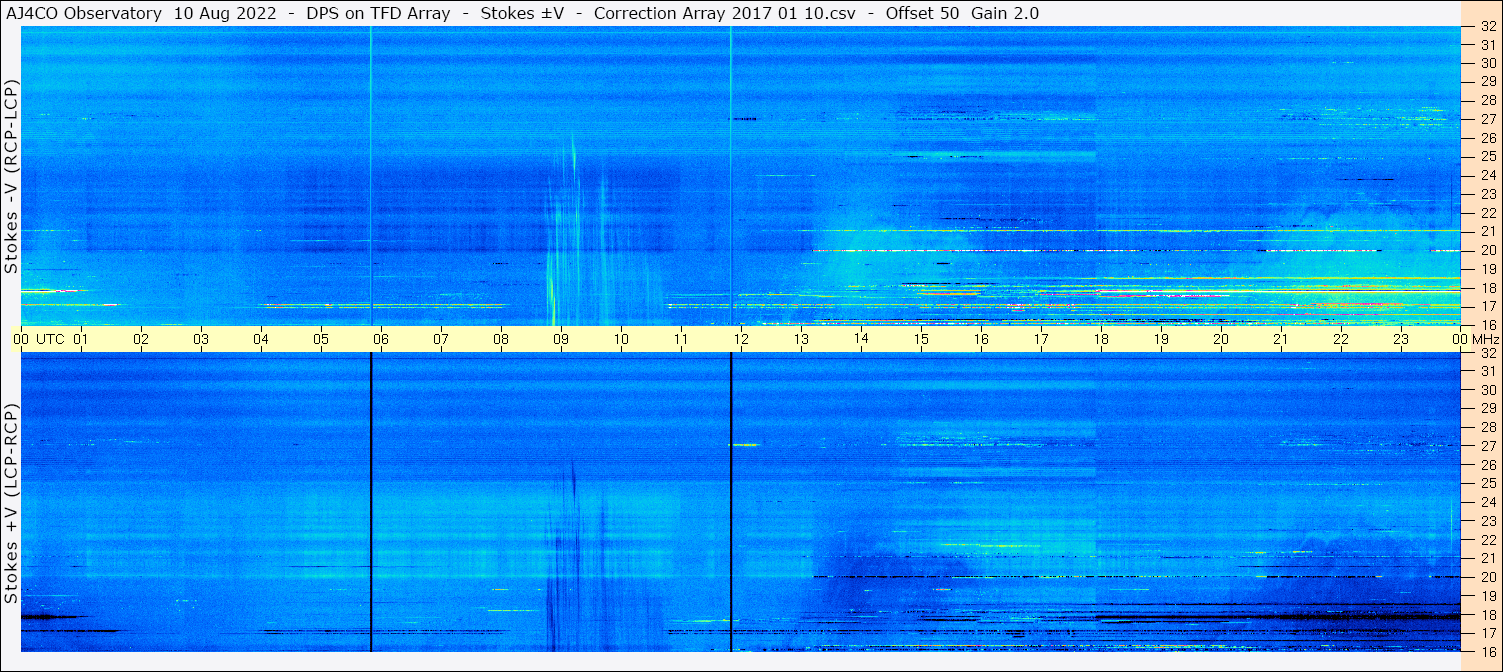The height and width of the screenshot is (672, 1503).
Task: Click the 18 MHz tick of upper spectrogram
Action: (x=1487, y=288)
